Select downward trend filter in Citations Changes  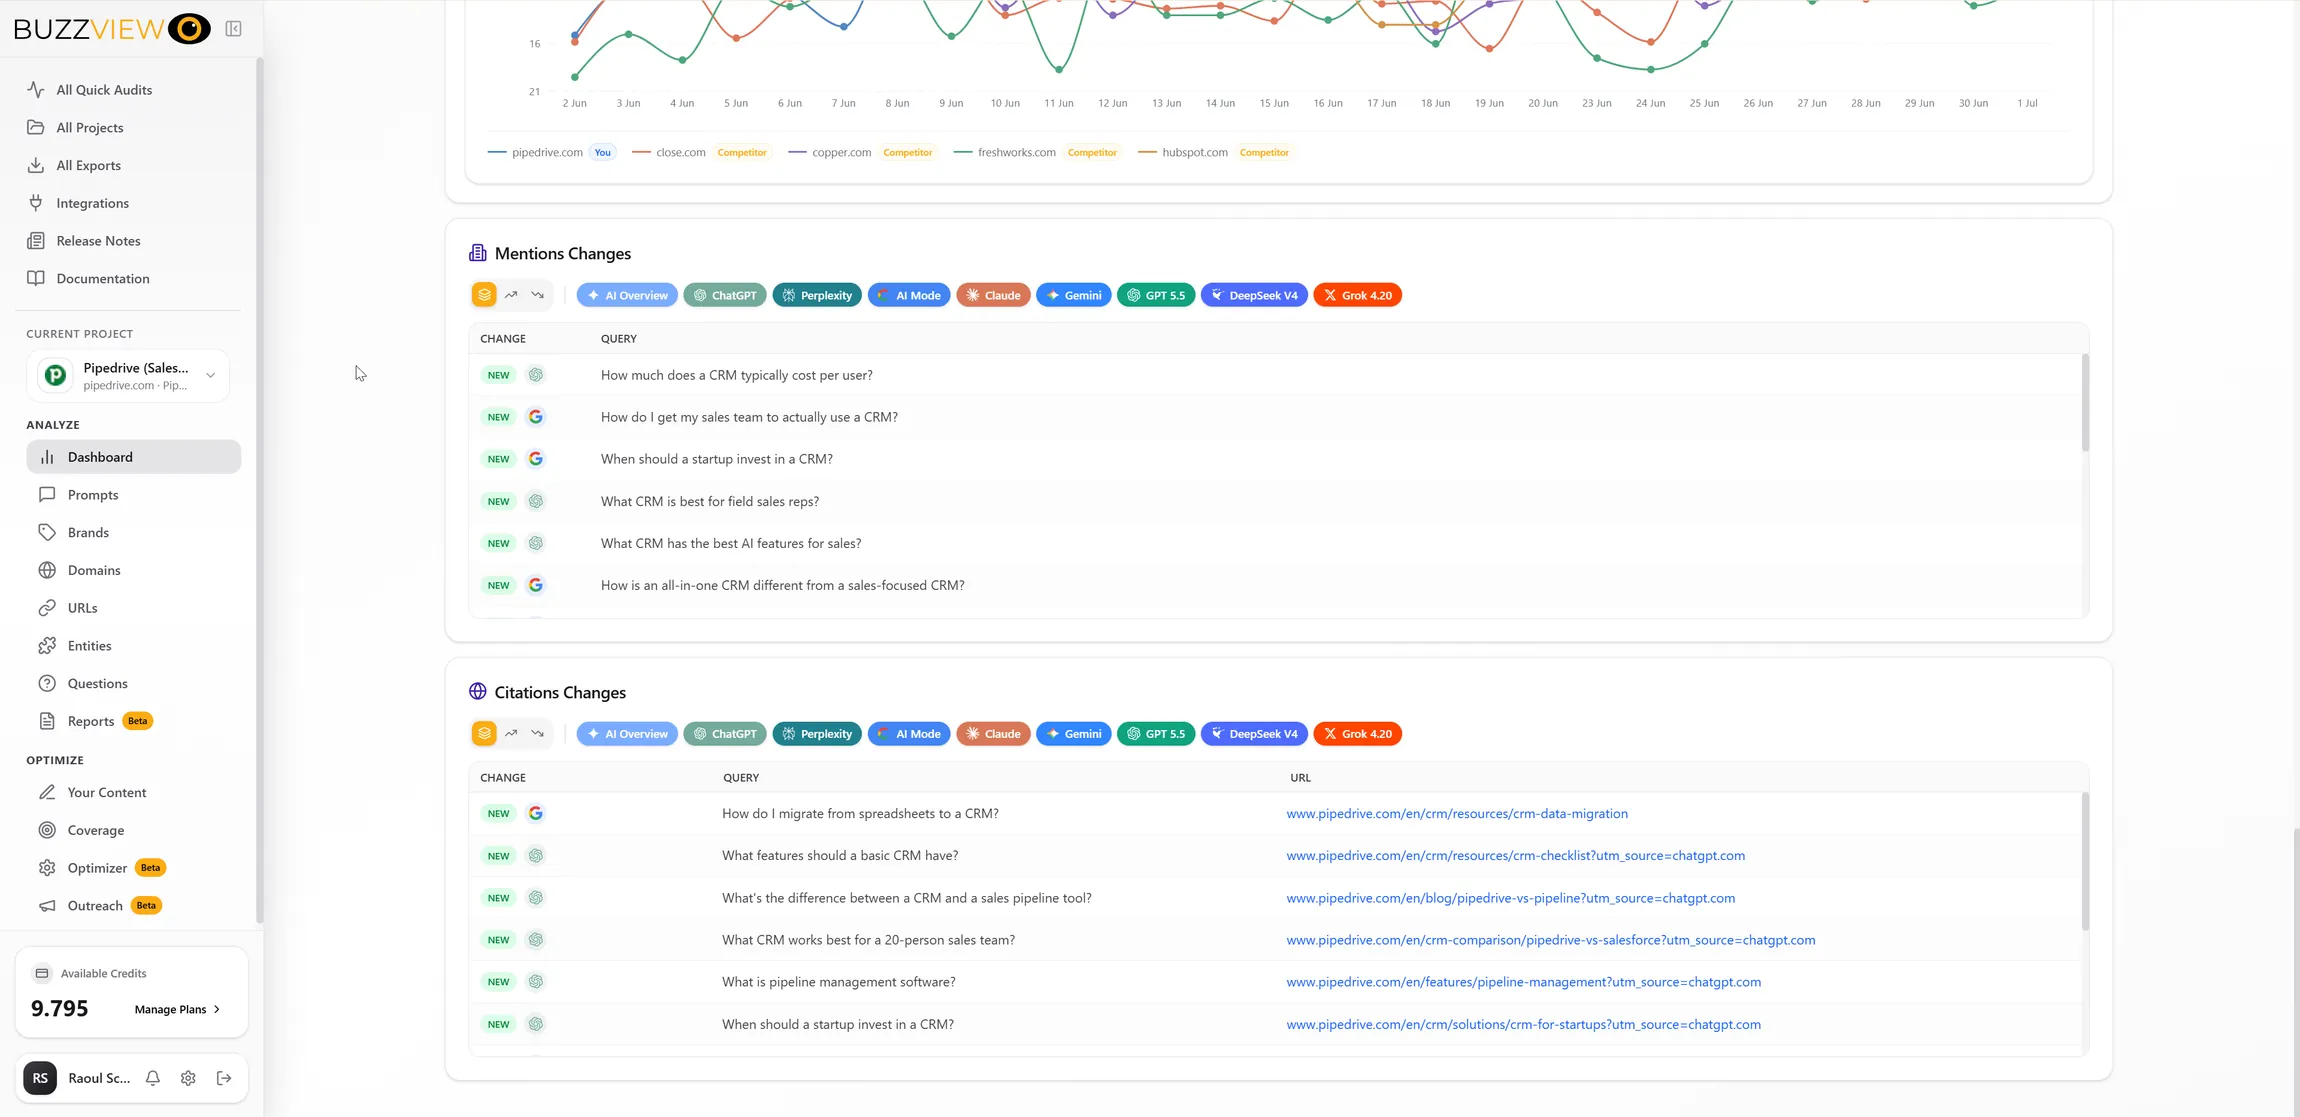click(x=538, y=734)
